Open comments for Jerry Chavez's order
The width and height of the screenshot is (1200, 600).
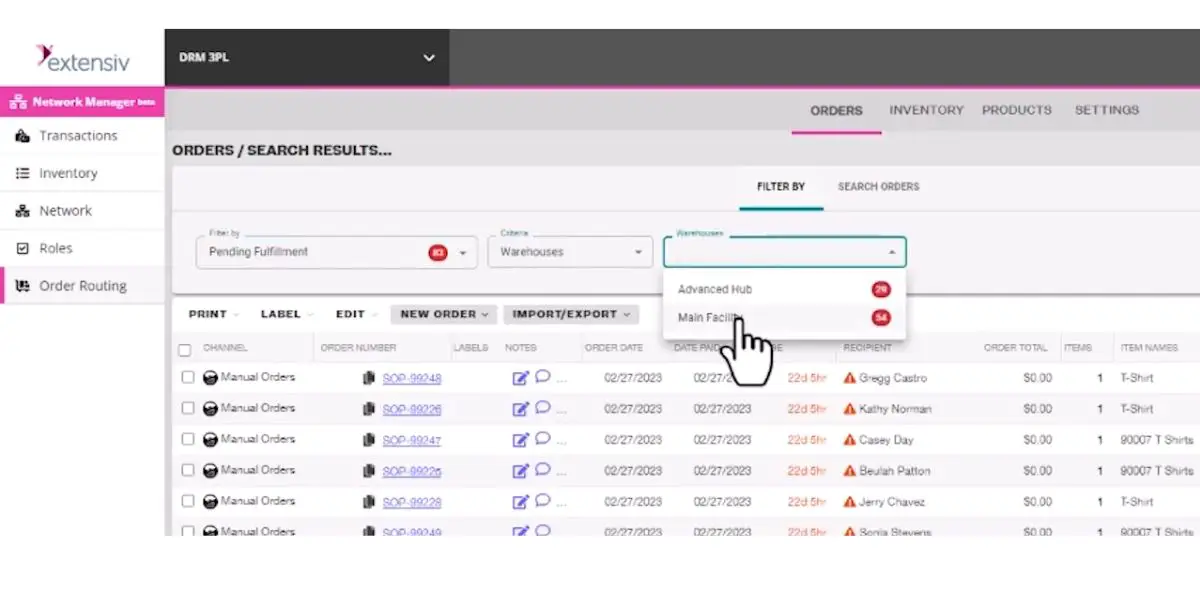543,501
